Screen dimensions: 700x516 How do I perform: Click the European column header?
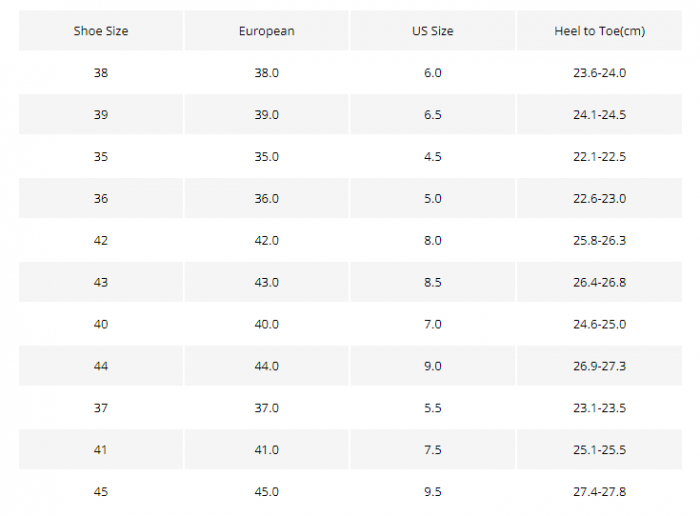266,31
